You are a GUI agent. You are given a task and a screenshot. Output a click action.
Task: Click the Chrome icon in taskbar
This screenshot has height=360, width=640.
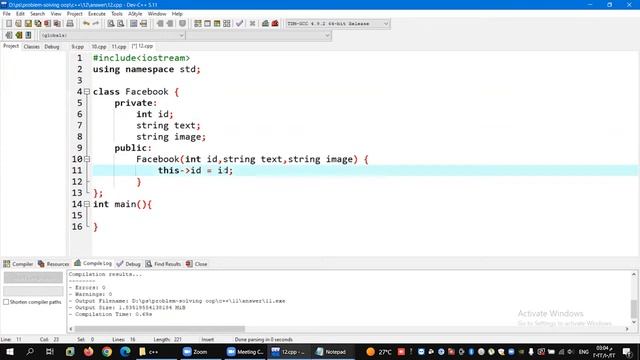[x=107, y=351]
